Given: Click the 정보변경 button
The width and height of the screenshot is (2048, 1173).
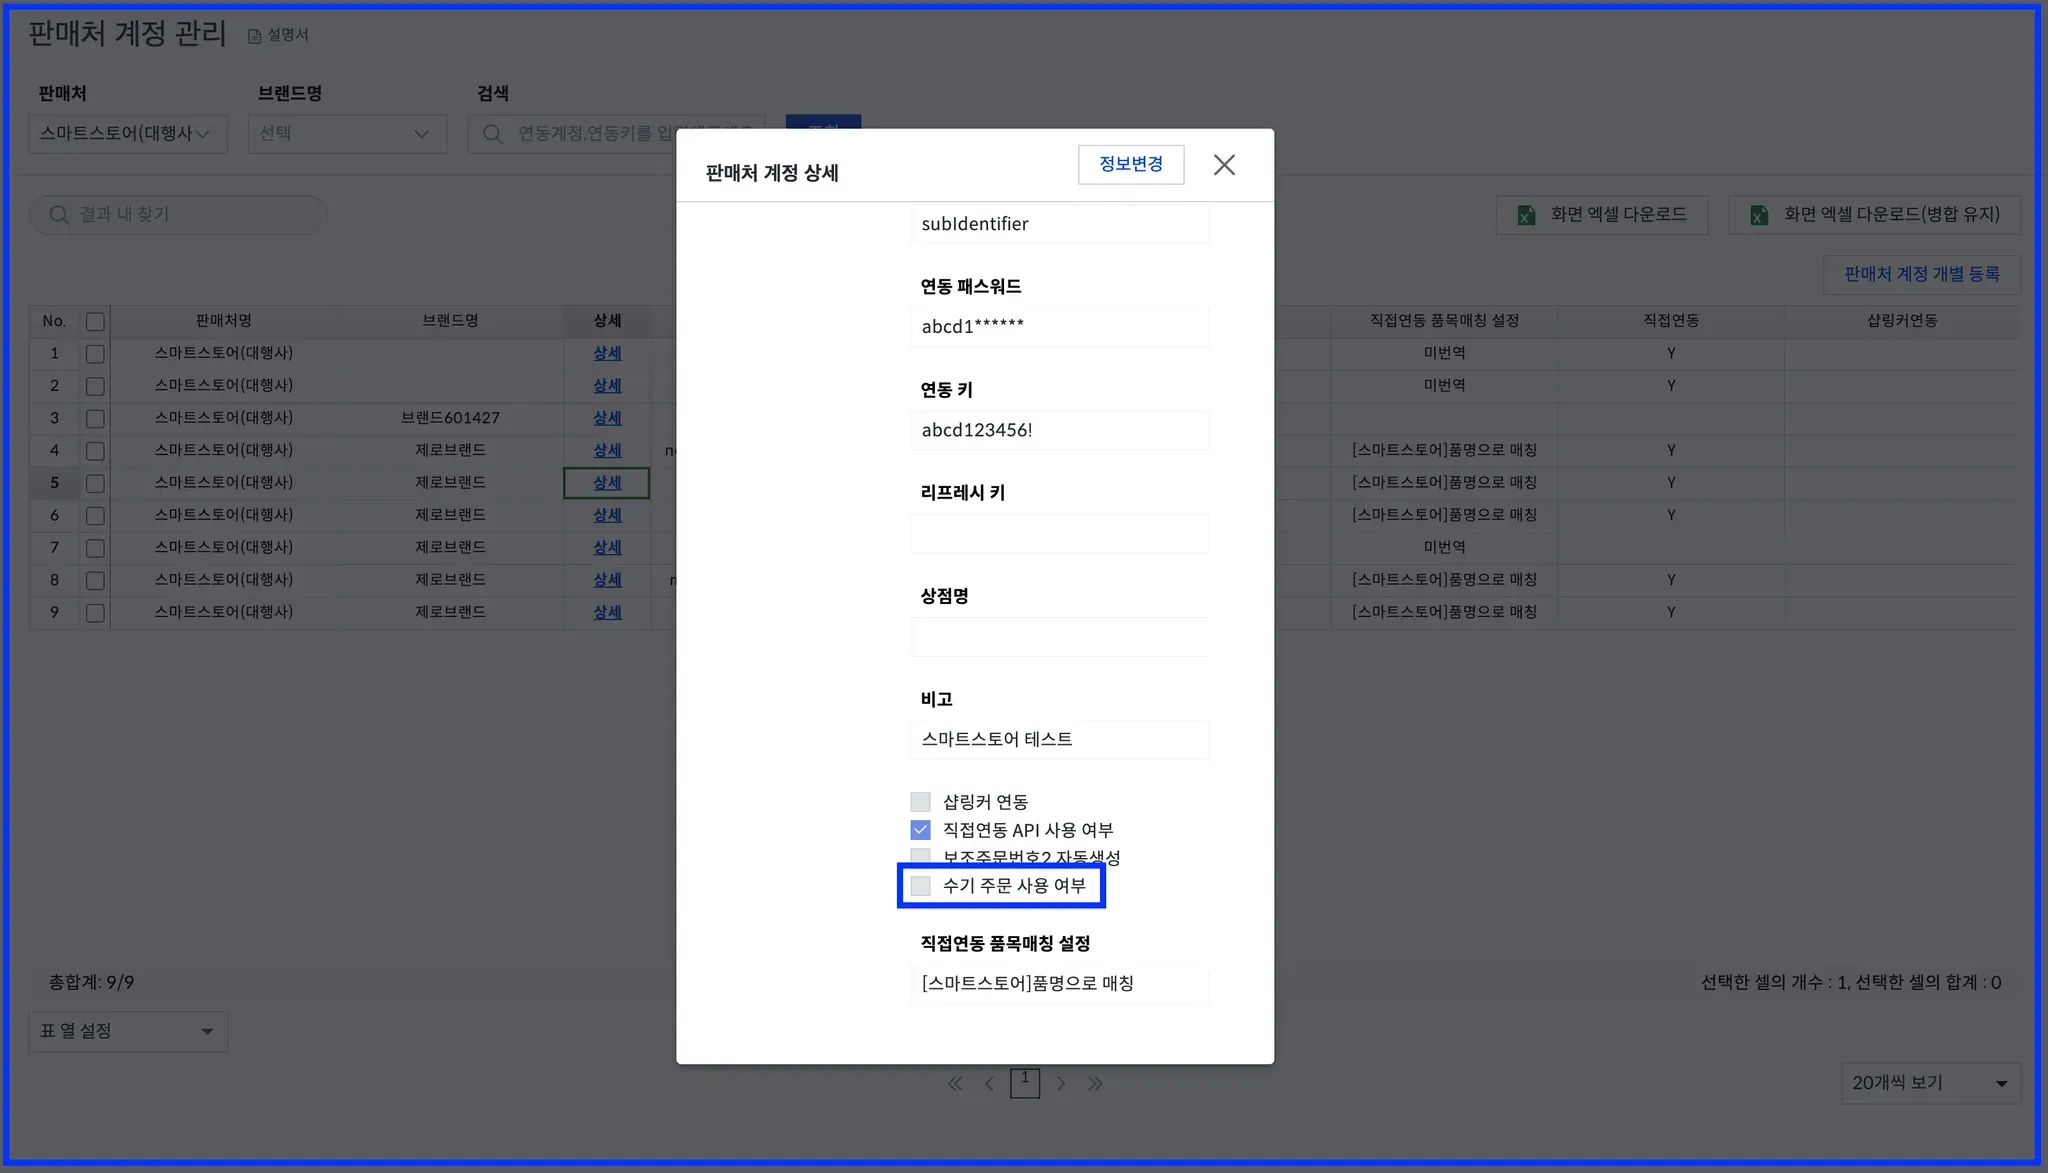Looking at the screenshot, I should tap(1130, 164).
